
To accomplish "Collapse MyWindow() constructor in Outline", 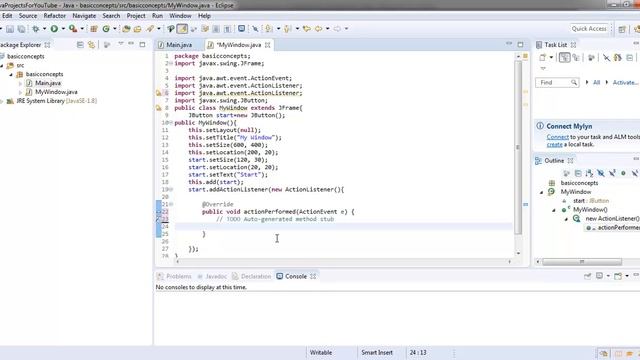I will point(554,210).
